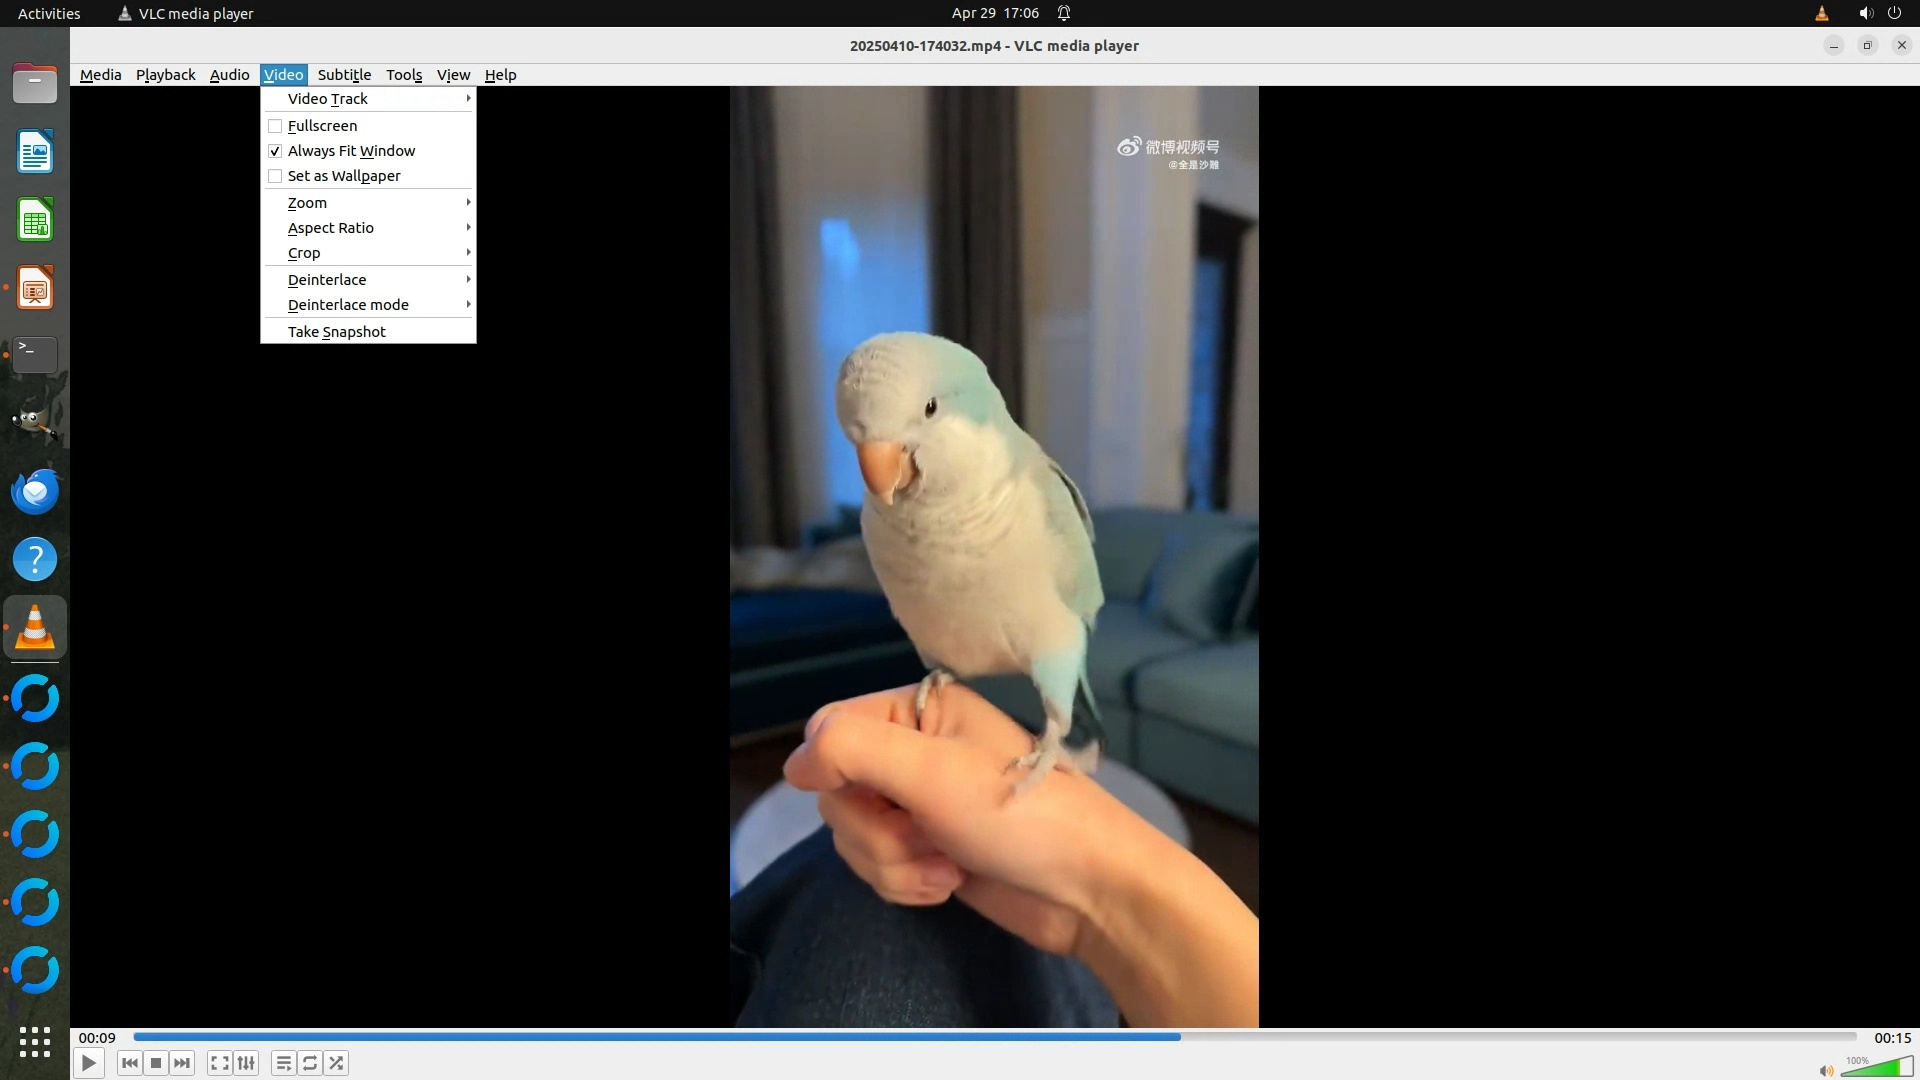Click Take Snapshot entry
Image resolution: width=1920 pixels, height=1080 pixels.
337,332
